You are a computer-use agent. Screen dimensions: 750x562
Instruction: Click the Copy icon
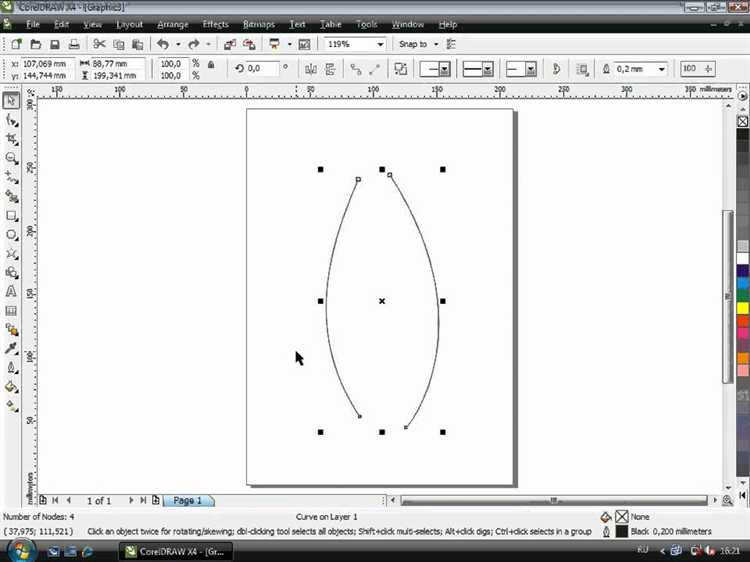click(x=119, y=44)
